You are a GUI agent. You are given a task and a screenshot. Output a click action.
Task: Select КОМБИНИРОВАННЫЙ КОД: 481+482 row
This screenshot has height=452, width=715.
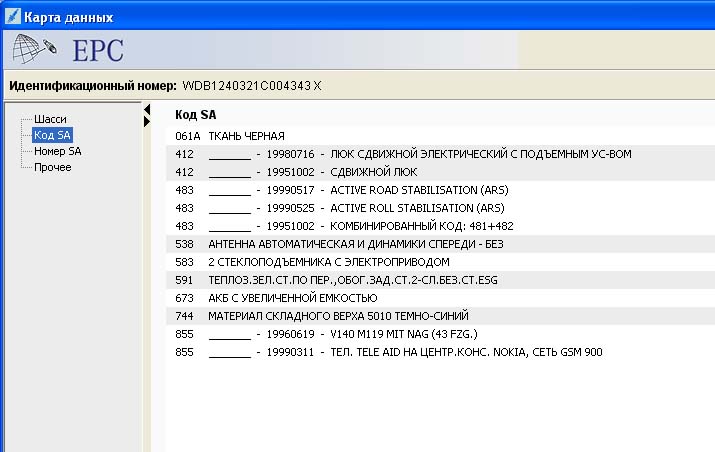click(440, 226)
